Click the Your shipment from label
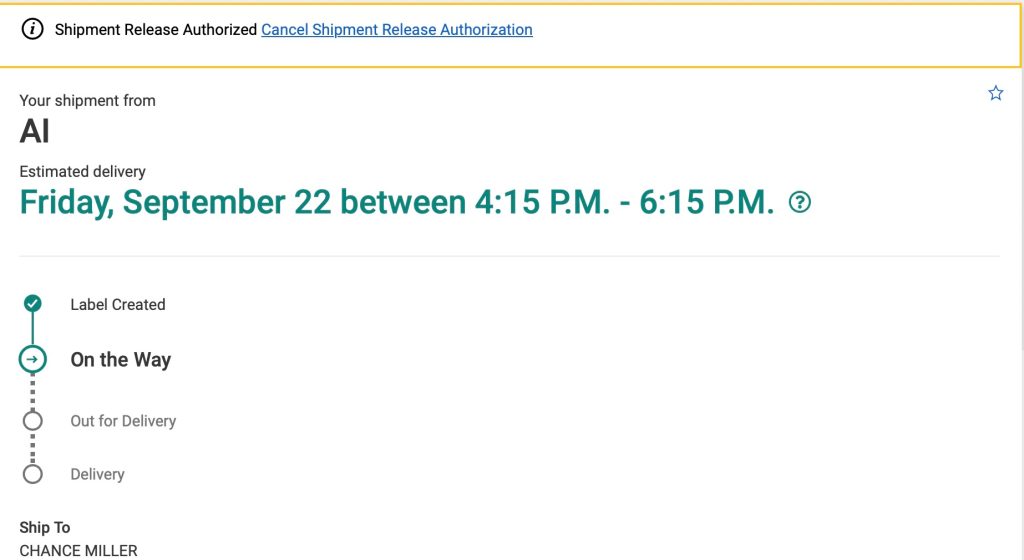The height and width of the screenshot is (560, 1024). 87,100
